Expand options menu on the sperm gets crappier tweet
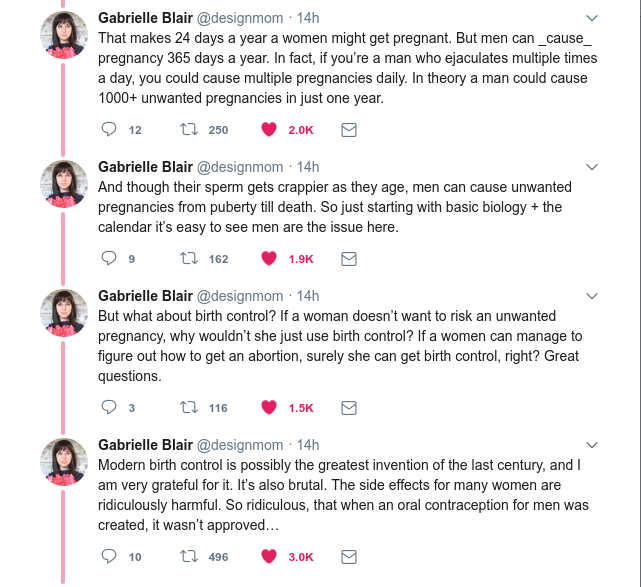641x587 pixels. click(591, 166)
